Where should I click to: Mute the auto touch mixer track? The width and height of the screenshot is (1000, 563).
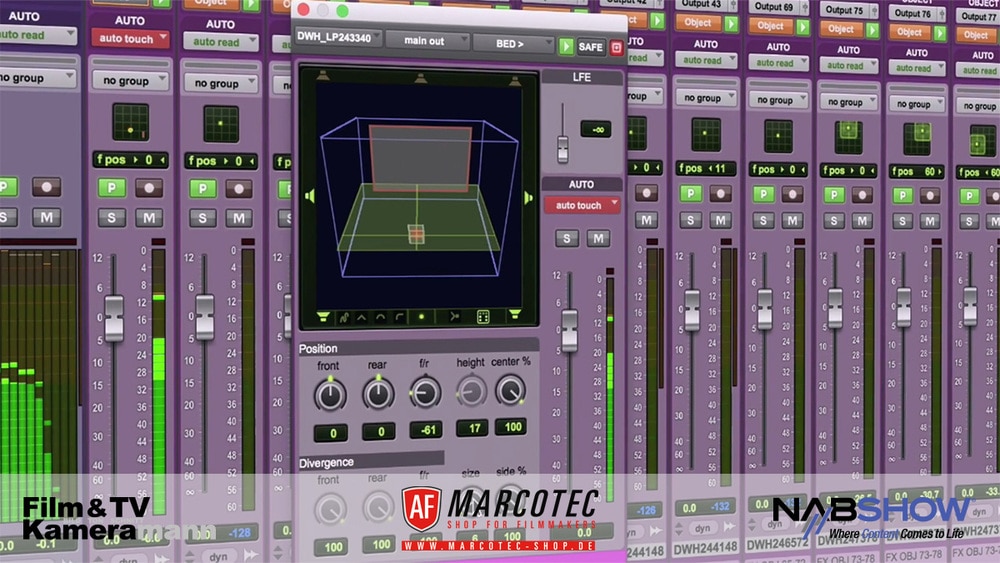149,218
